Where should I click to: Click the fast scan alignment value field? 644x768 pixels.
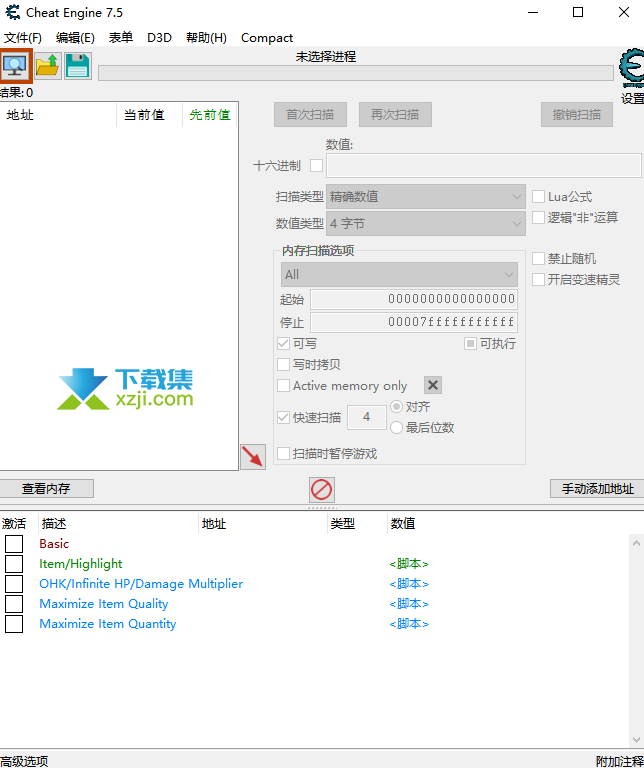point(366,417)
